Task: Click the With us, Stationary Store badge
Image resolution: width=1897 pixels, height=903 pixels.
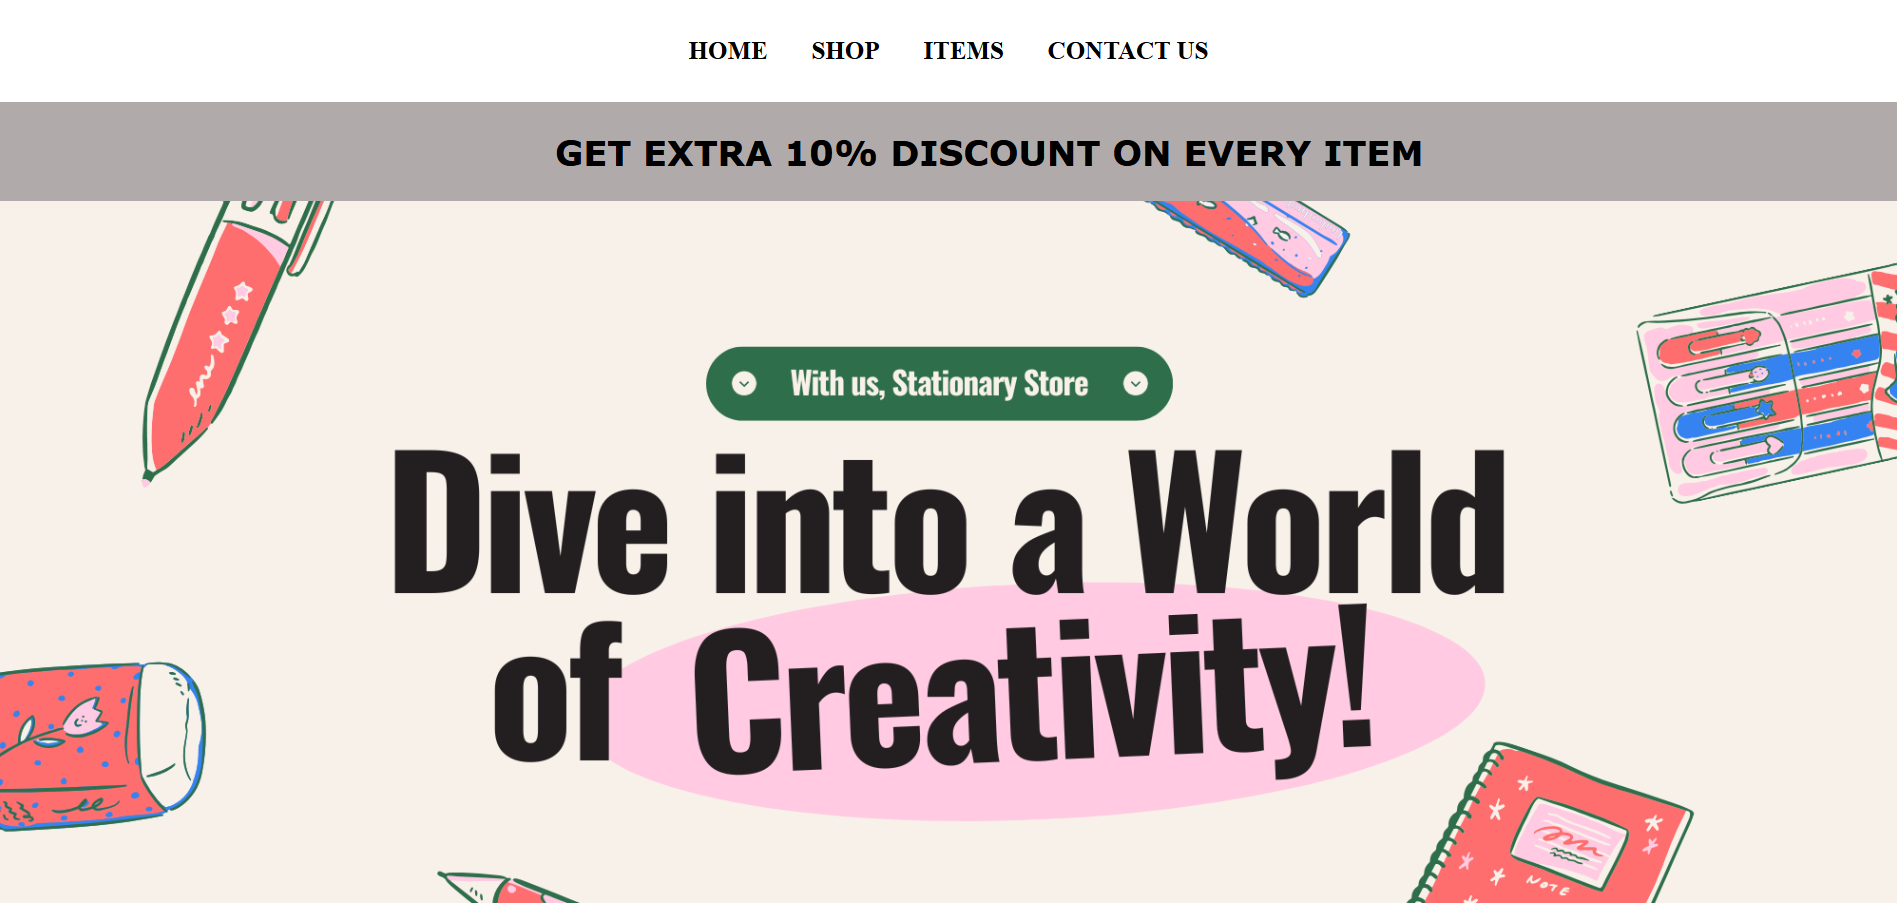Action: point(939,384)
